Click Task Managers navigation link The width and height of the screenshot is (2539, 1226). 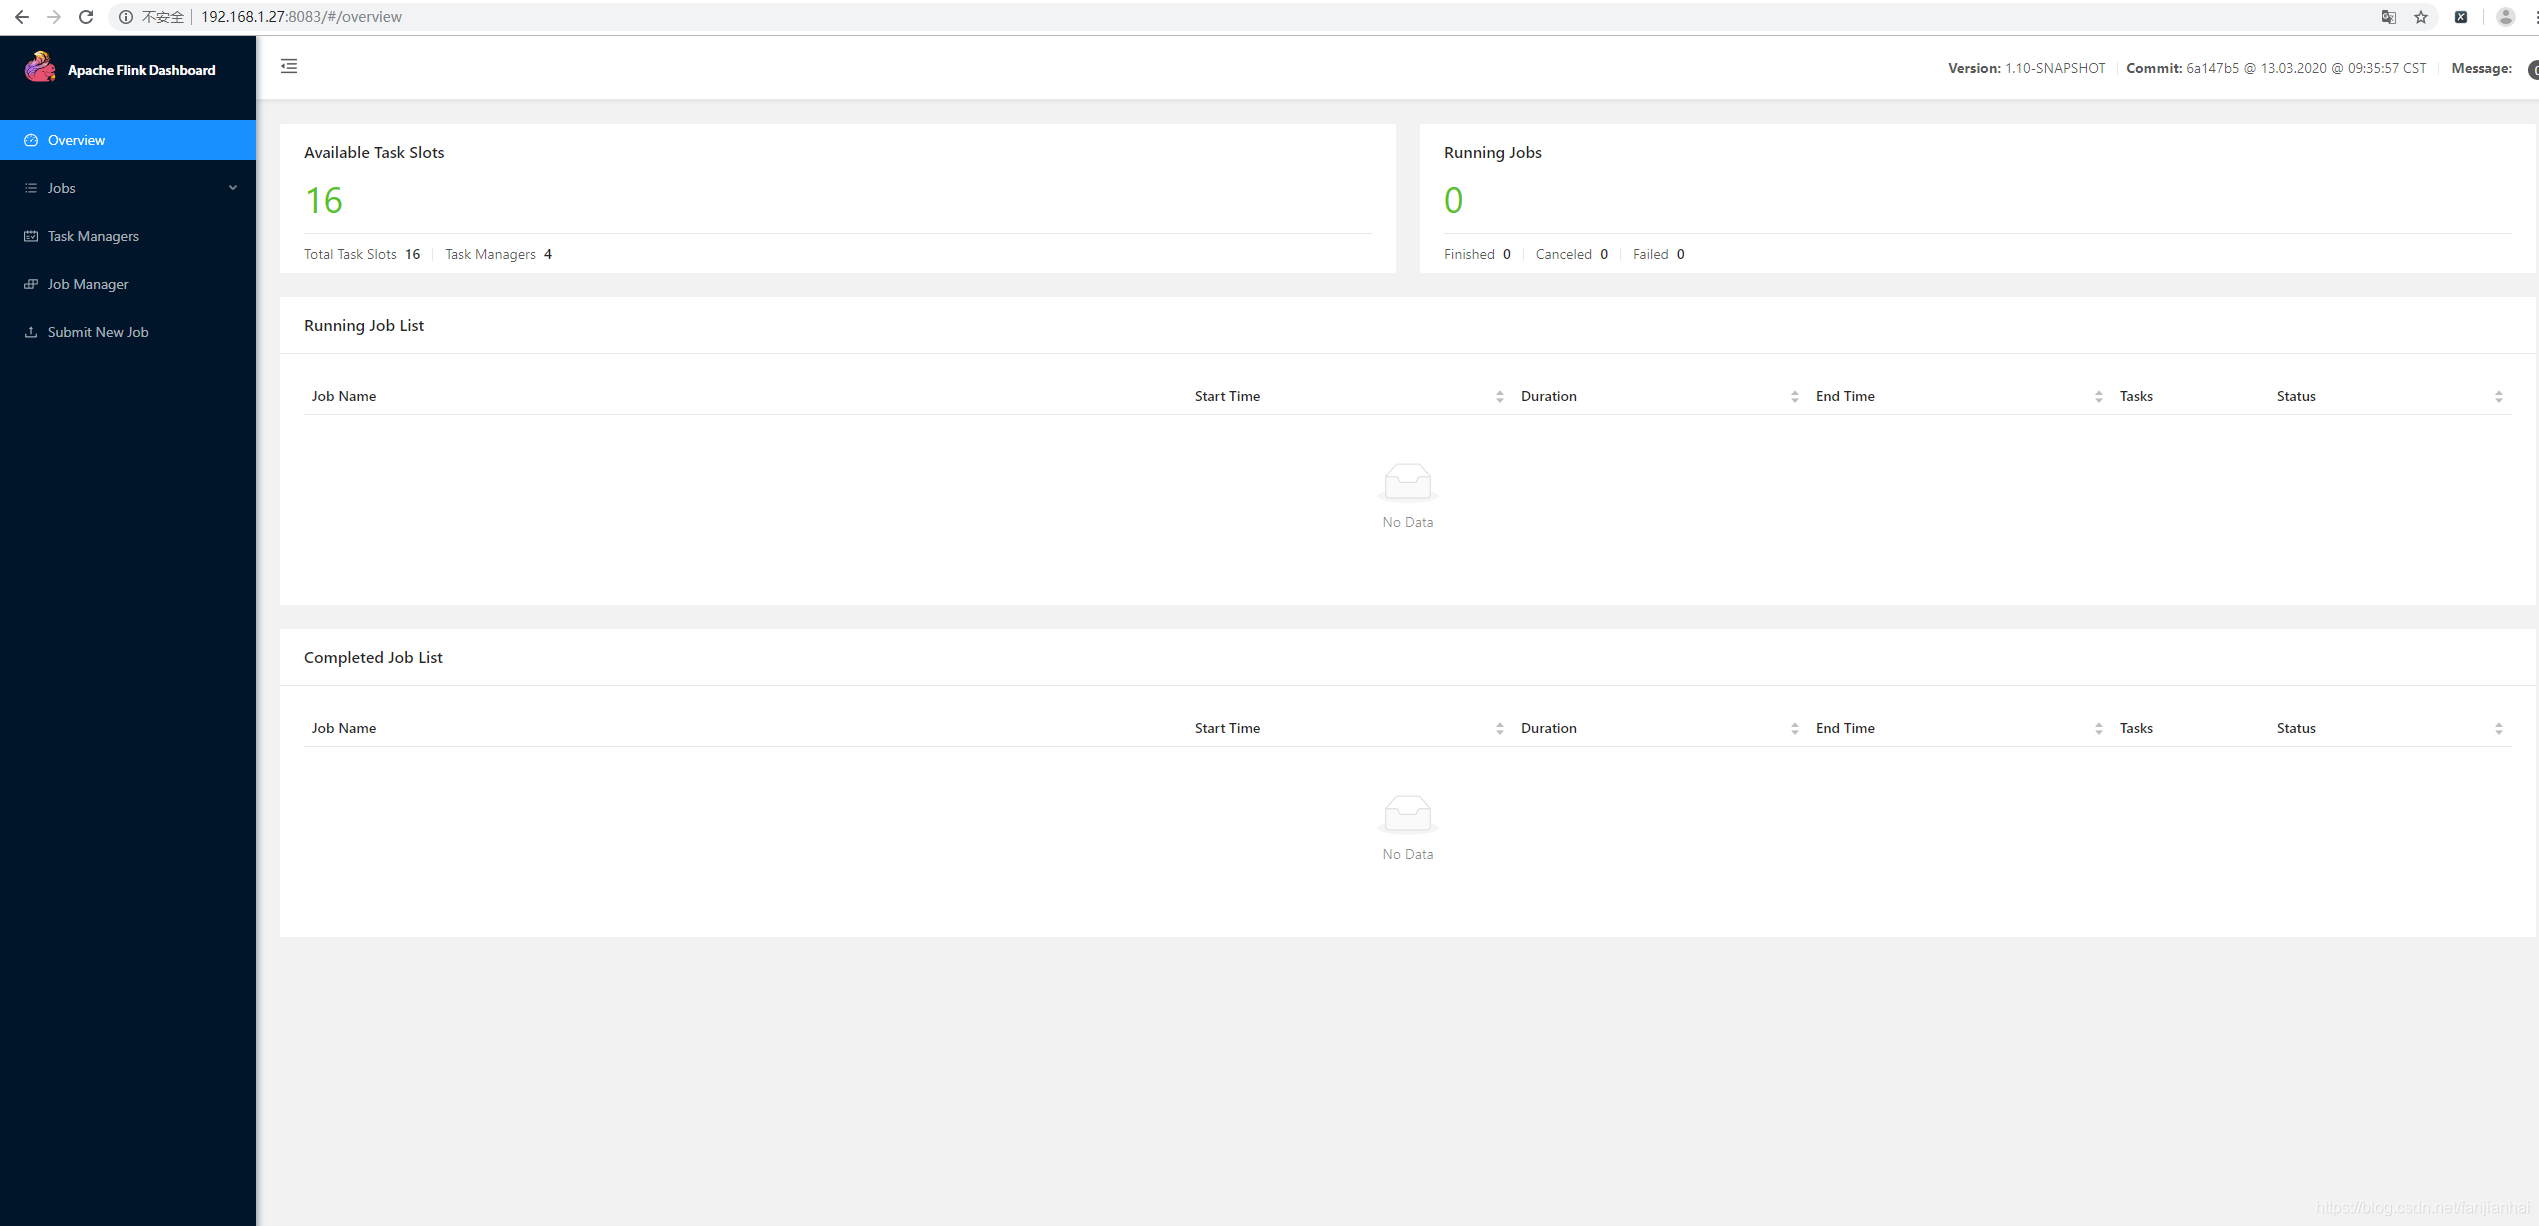(x=92, y=235)
